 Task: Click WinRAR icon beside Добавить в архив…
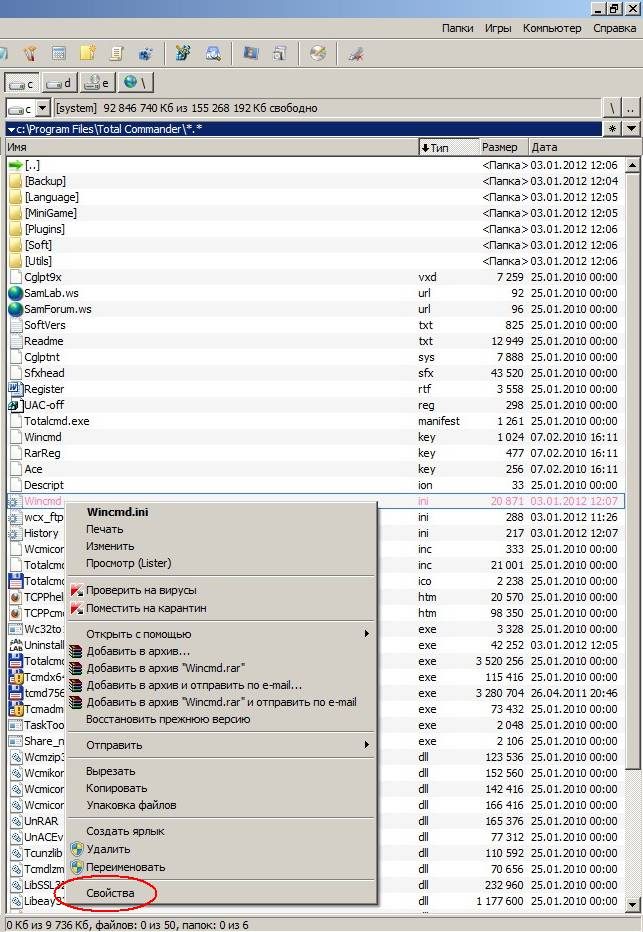(76, 651)
